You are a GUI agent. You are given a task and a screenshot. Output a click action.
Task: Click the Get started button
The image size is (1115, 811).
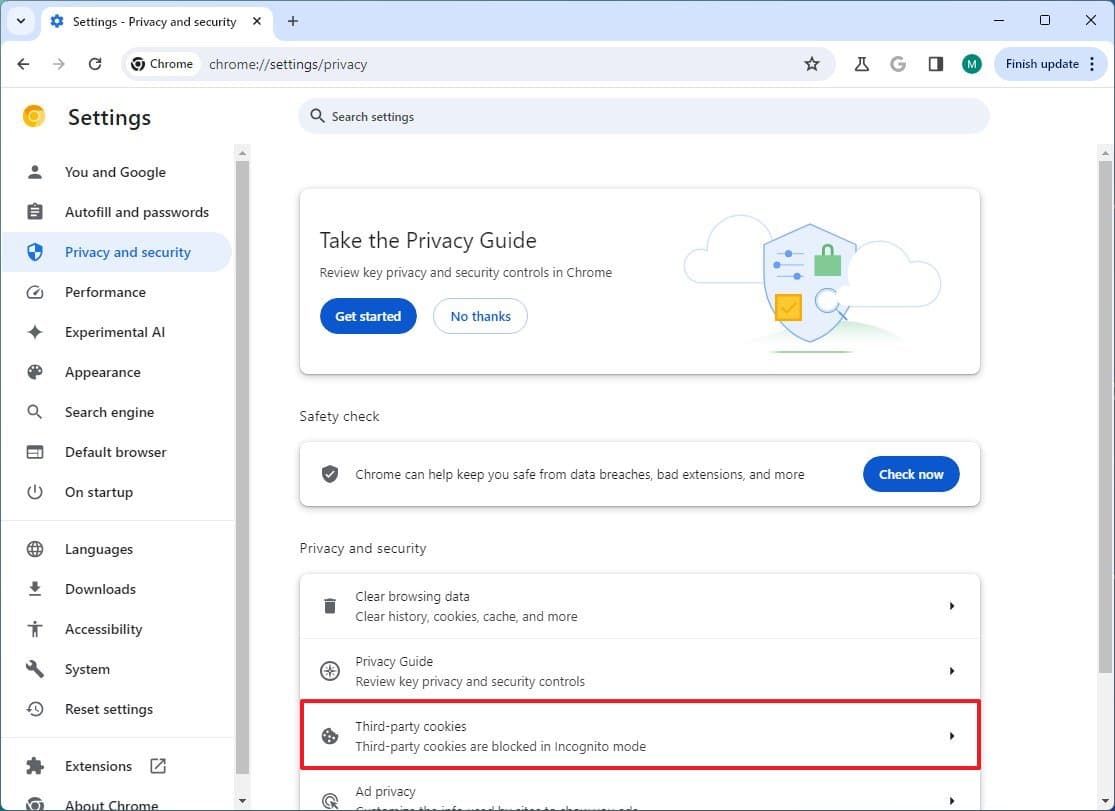(x=368, y=316)
